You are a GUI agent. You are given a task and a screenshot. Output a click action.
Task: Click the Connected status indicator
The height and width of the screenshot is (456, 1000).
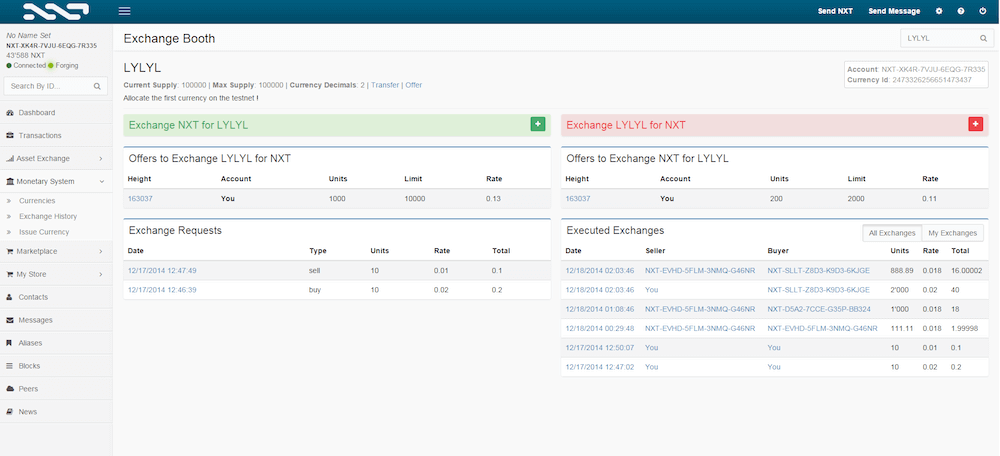26,66
